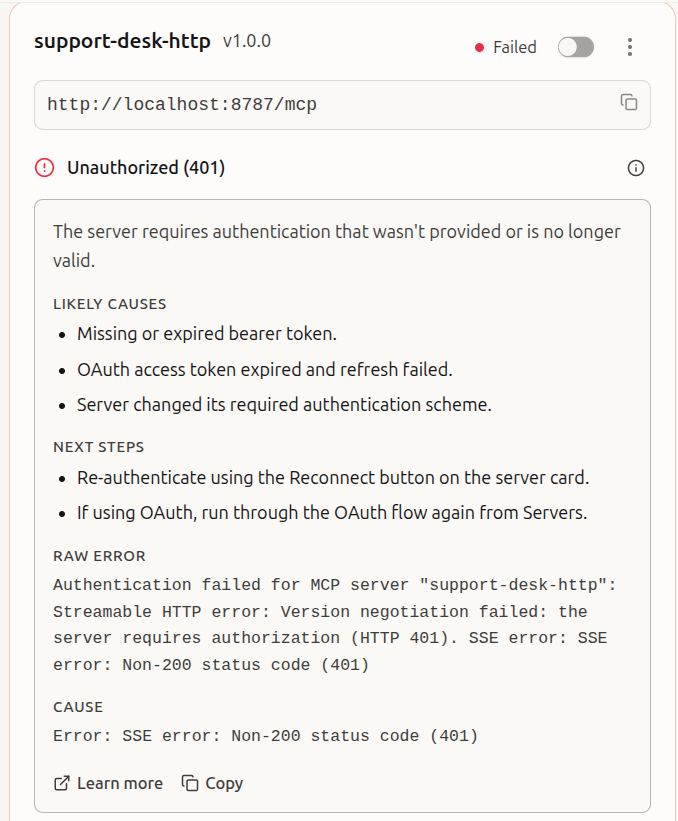The image size is (678, 821).
Task: Click the LIKELY CAUSES heading
Action: point(109,304)
